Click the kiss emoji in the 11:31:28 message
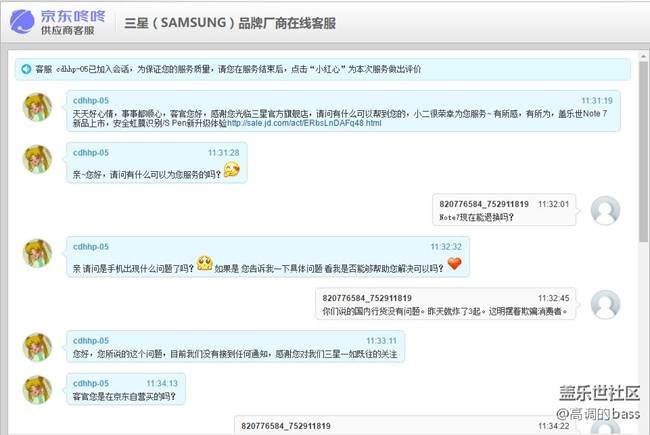 (x=232, y=170)
